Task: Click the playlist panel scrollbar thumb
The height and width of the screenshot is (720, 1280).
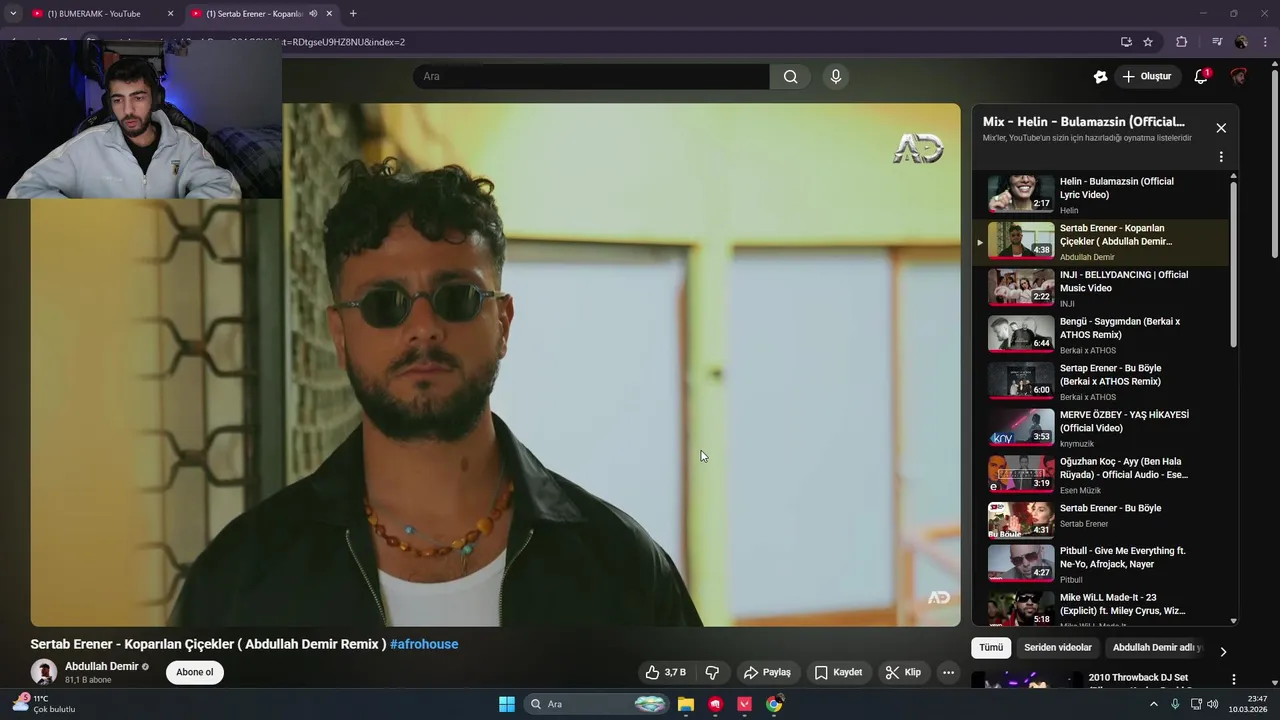Action: tap(1234, 264)
